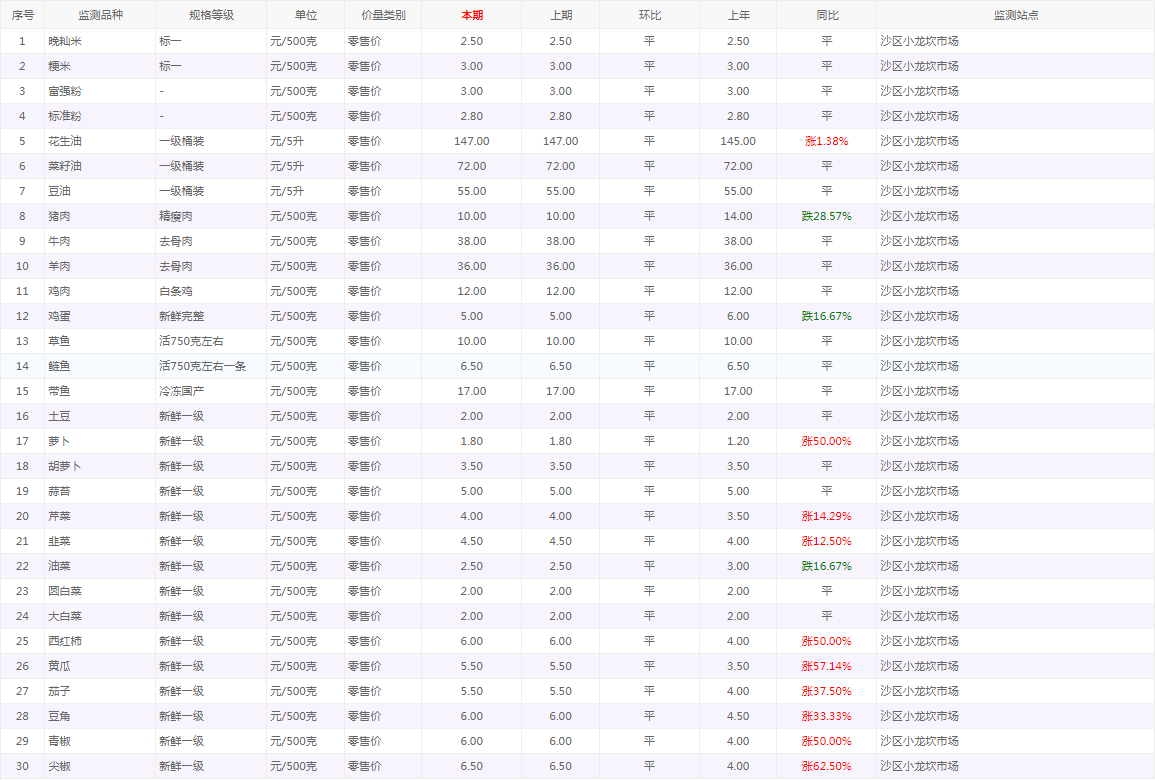Click the 涨57.14% value for 黄瓜

point(826,666)
